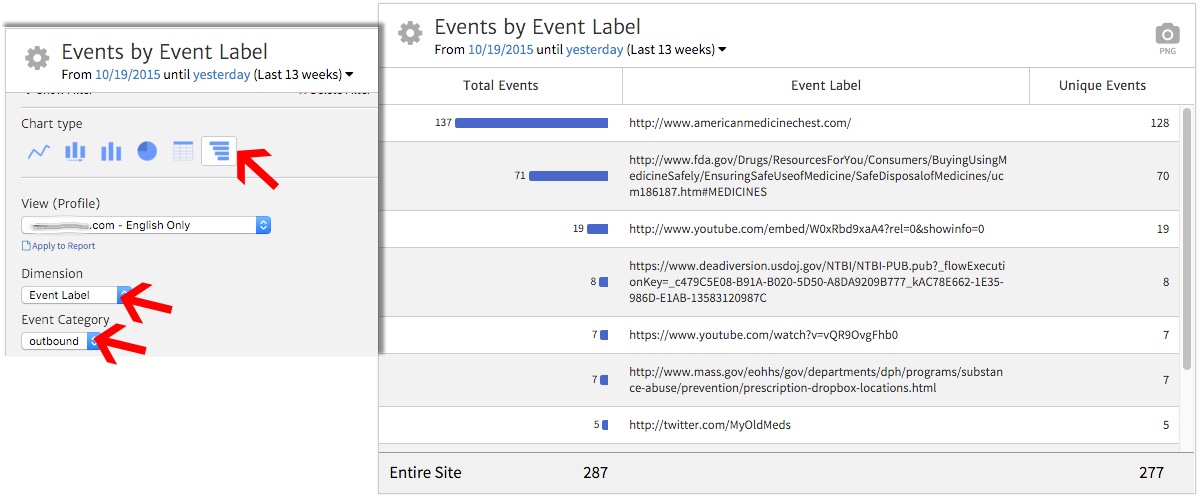Sort by Unique Events column header

point(1102,86)
